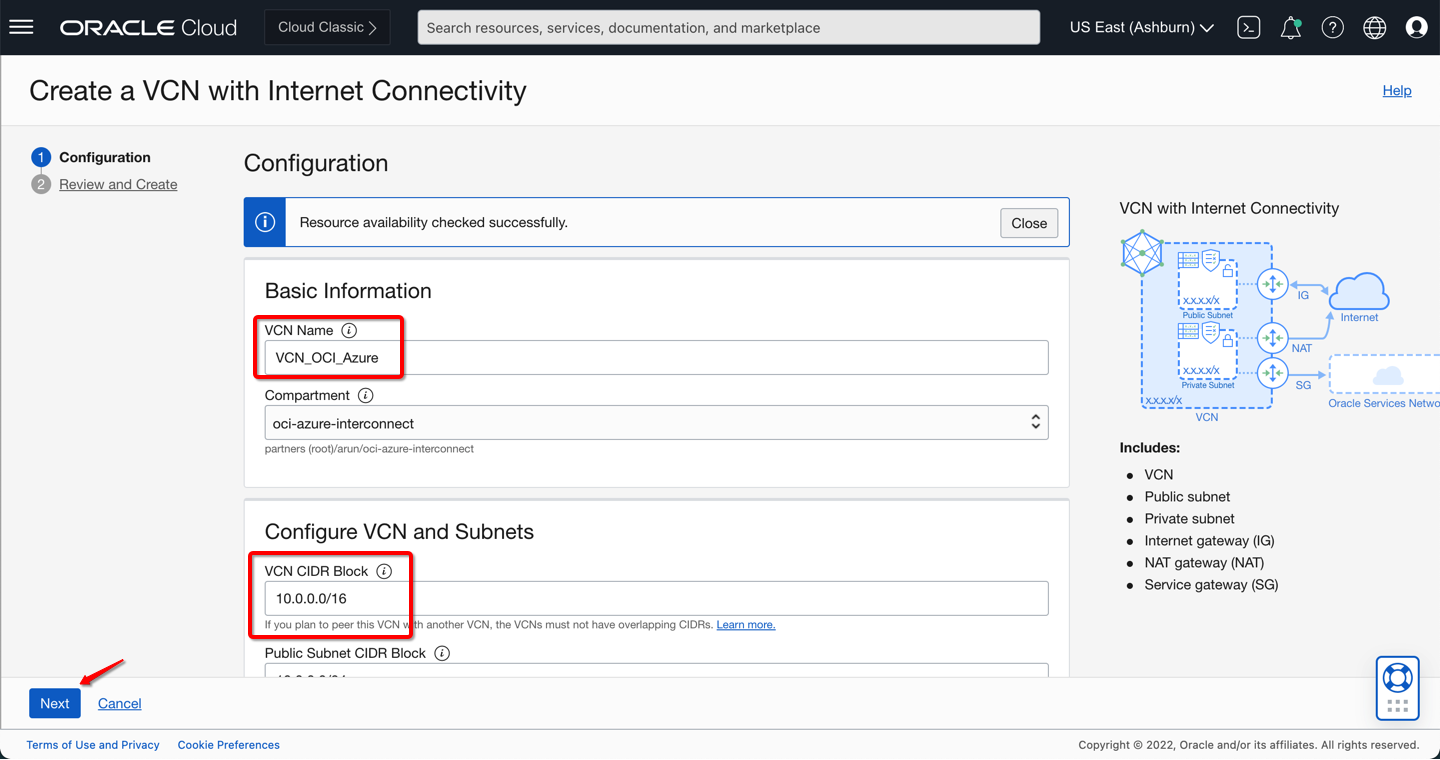This screenshot has width=1440, height=760.
Task: Click the VCN Name info icon
Action: (349, 331)
